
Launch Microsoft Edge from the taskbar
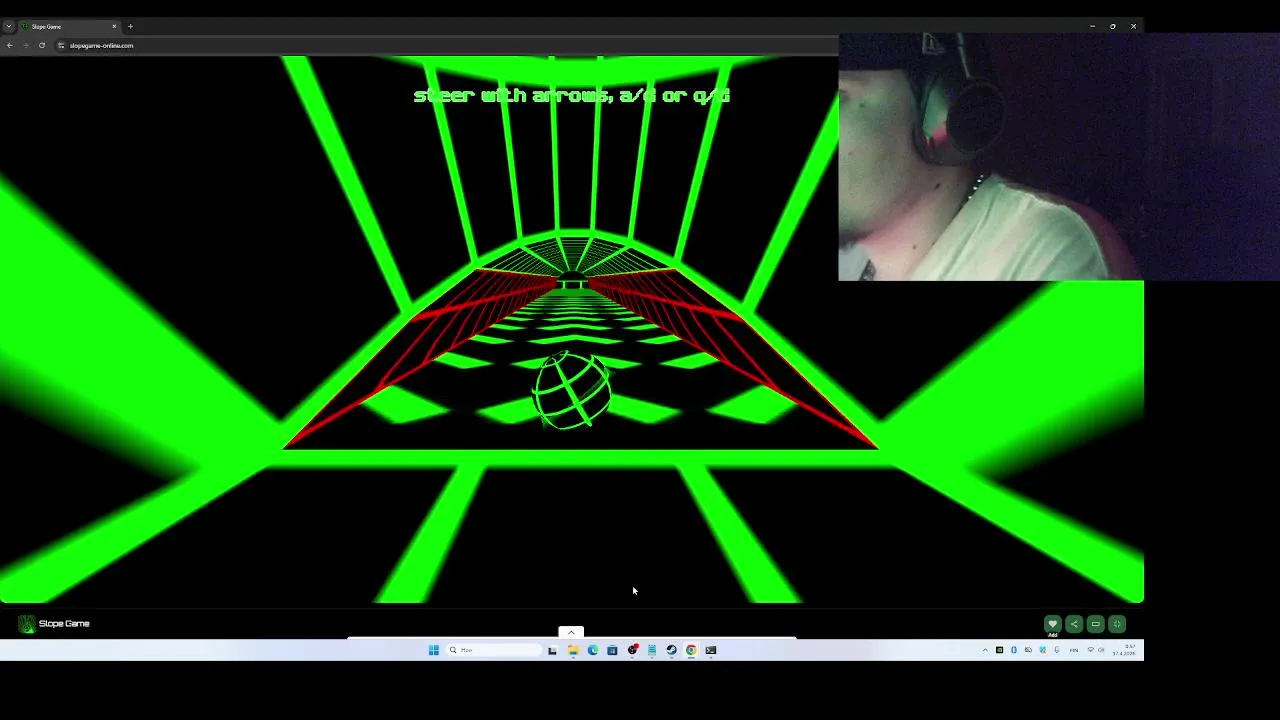(x=593, y=650)
